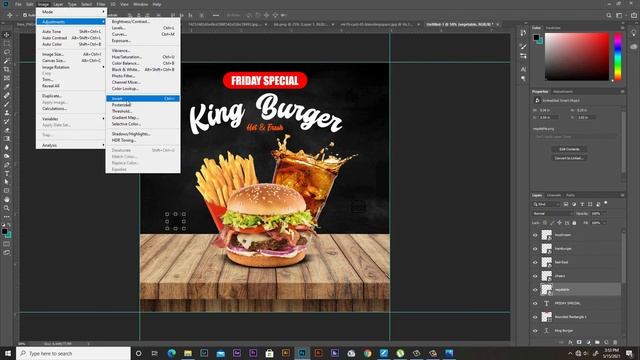Image resolution: width=640 pixels, height=360 pixels.
Task: Click the foreground color swatch in Color panel
Action: [536, 37]
